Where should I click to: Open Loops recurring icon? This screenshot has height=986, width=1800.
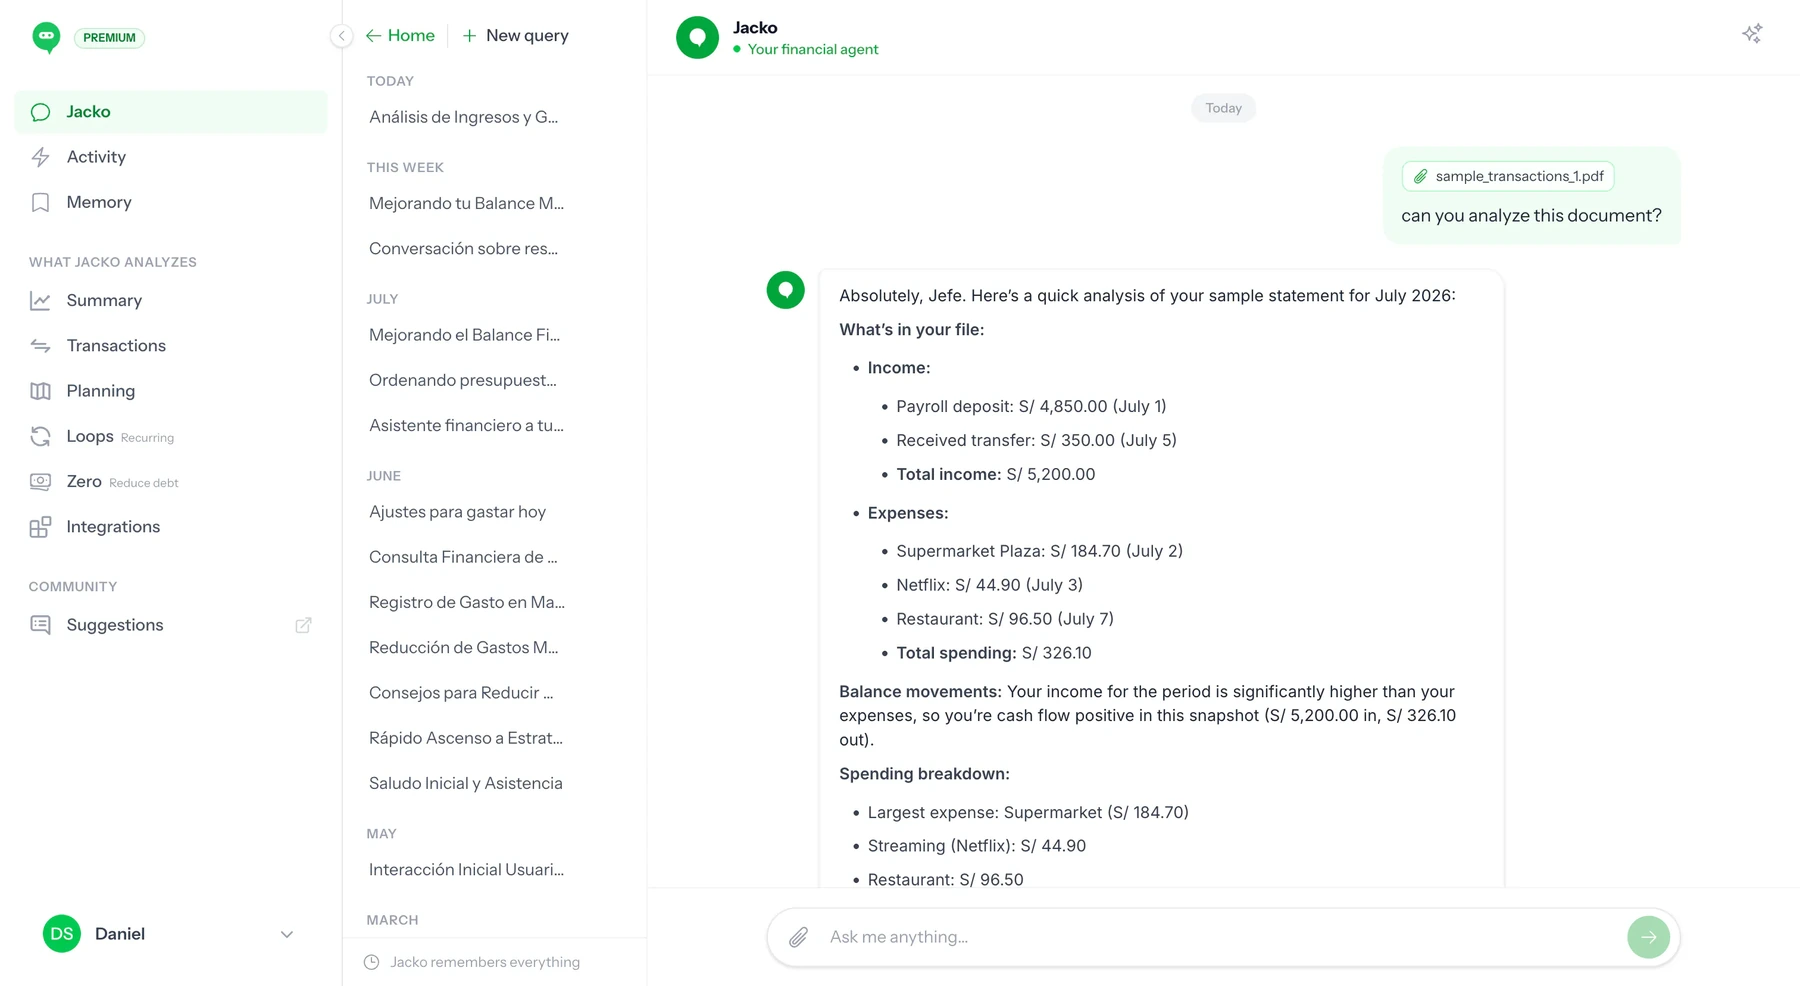click(x=40, y=436)
